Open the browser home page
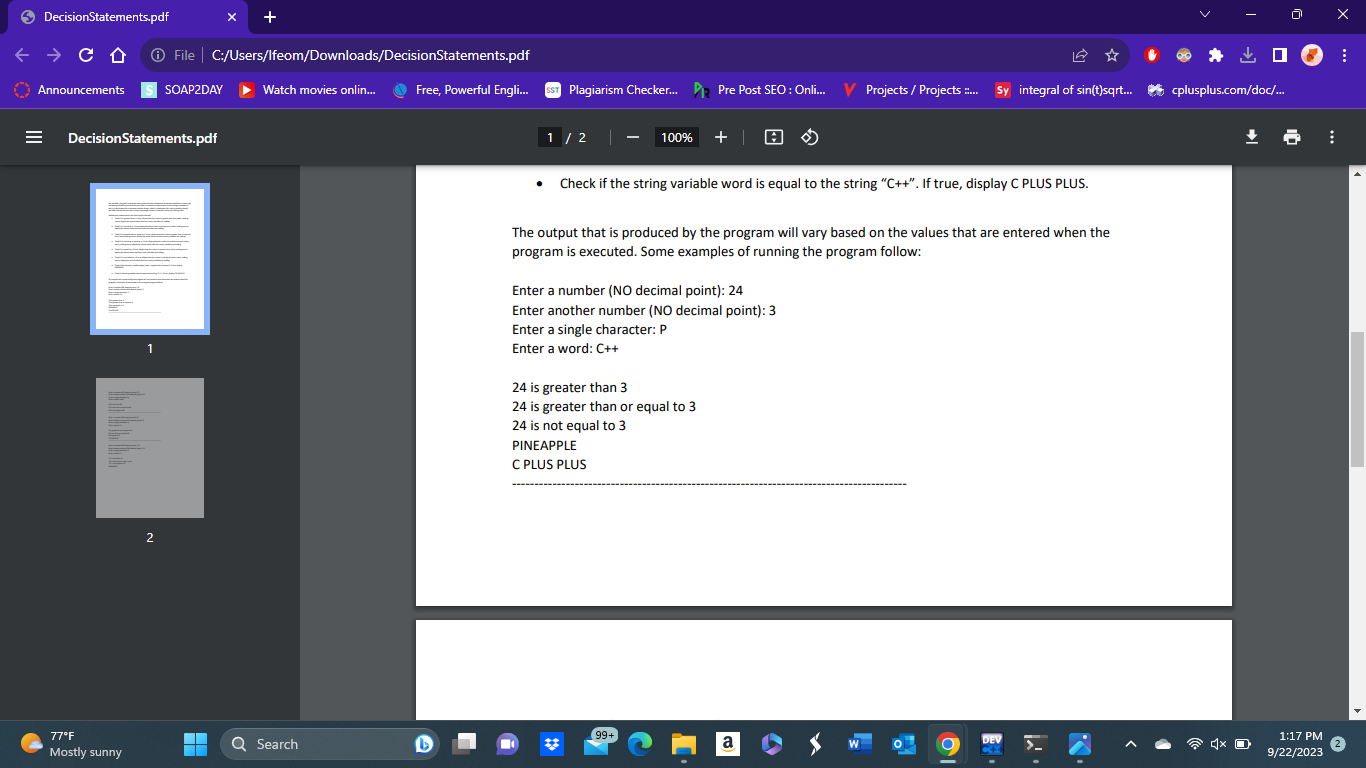The image size is (1366, 768). [x=117, y=55]
